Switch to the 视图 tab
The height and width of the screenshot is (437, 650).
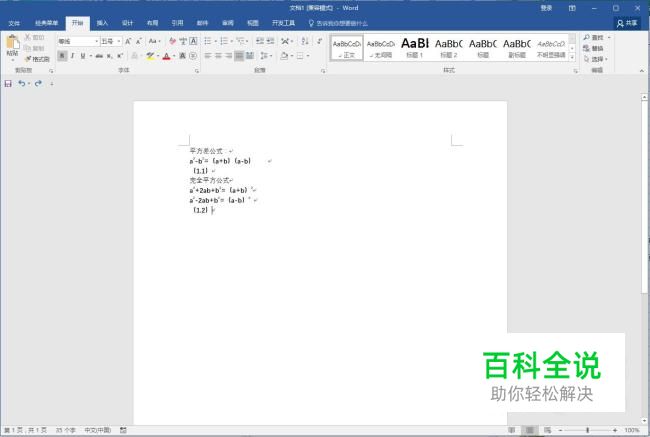(x=253, y=23)
